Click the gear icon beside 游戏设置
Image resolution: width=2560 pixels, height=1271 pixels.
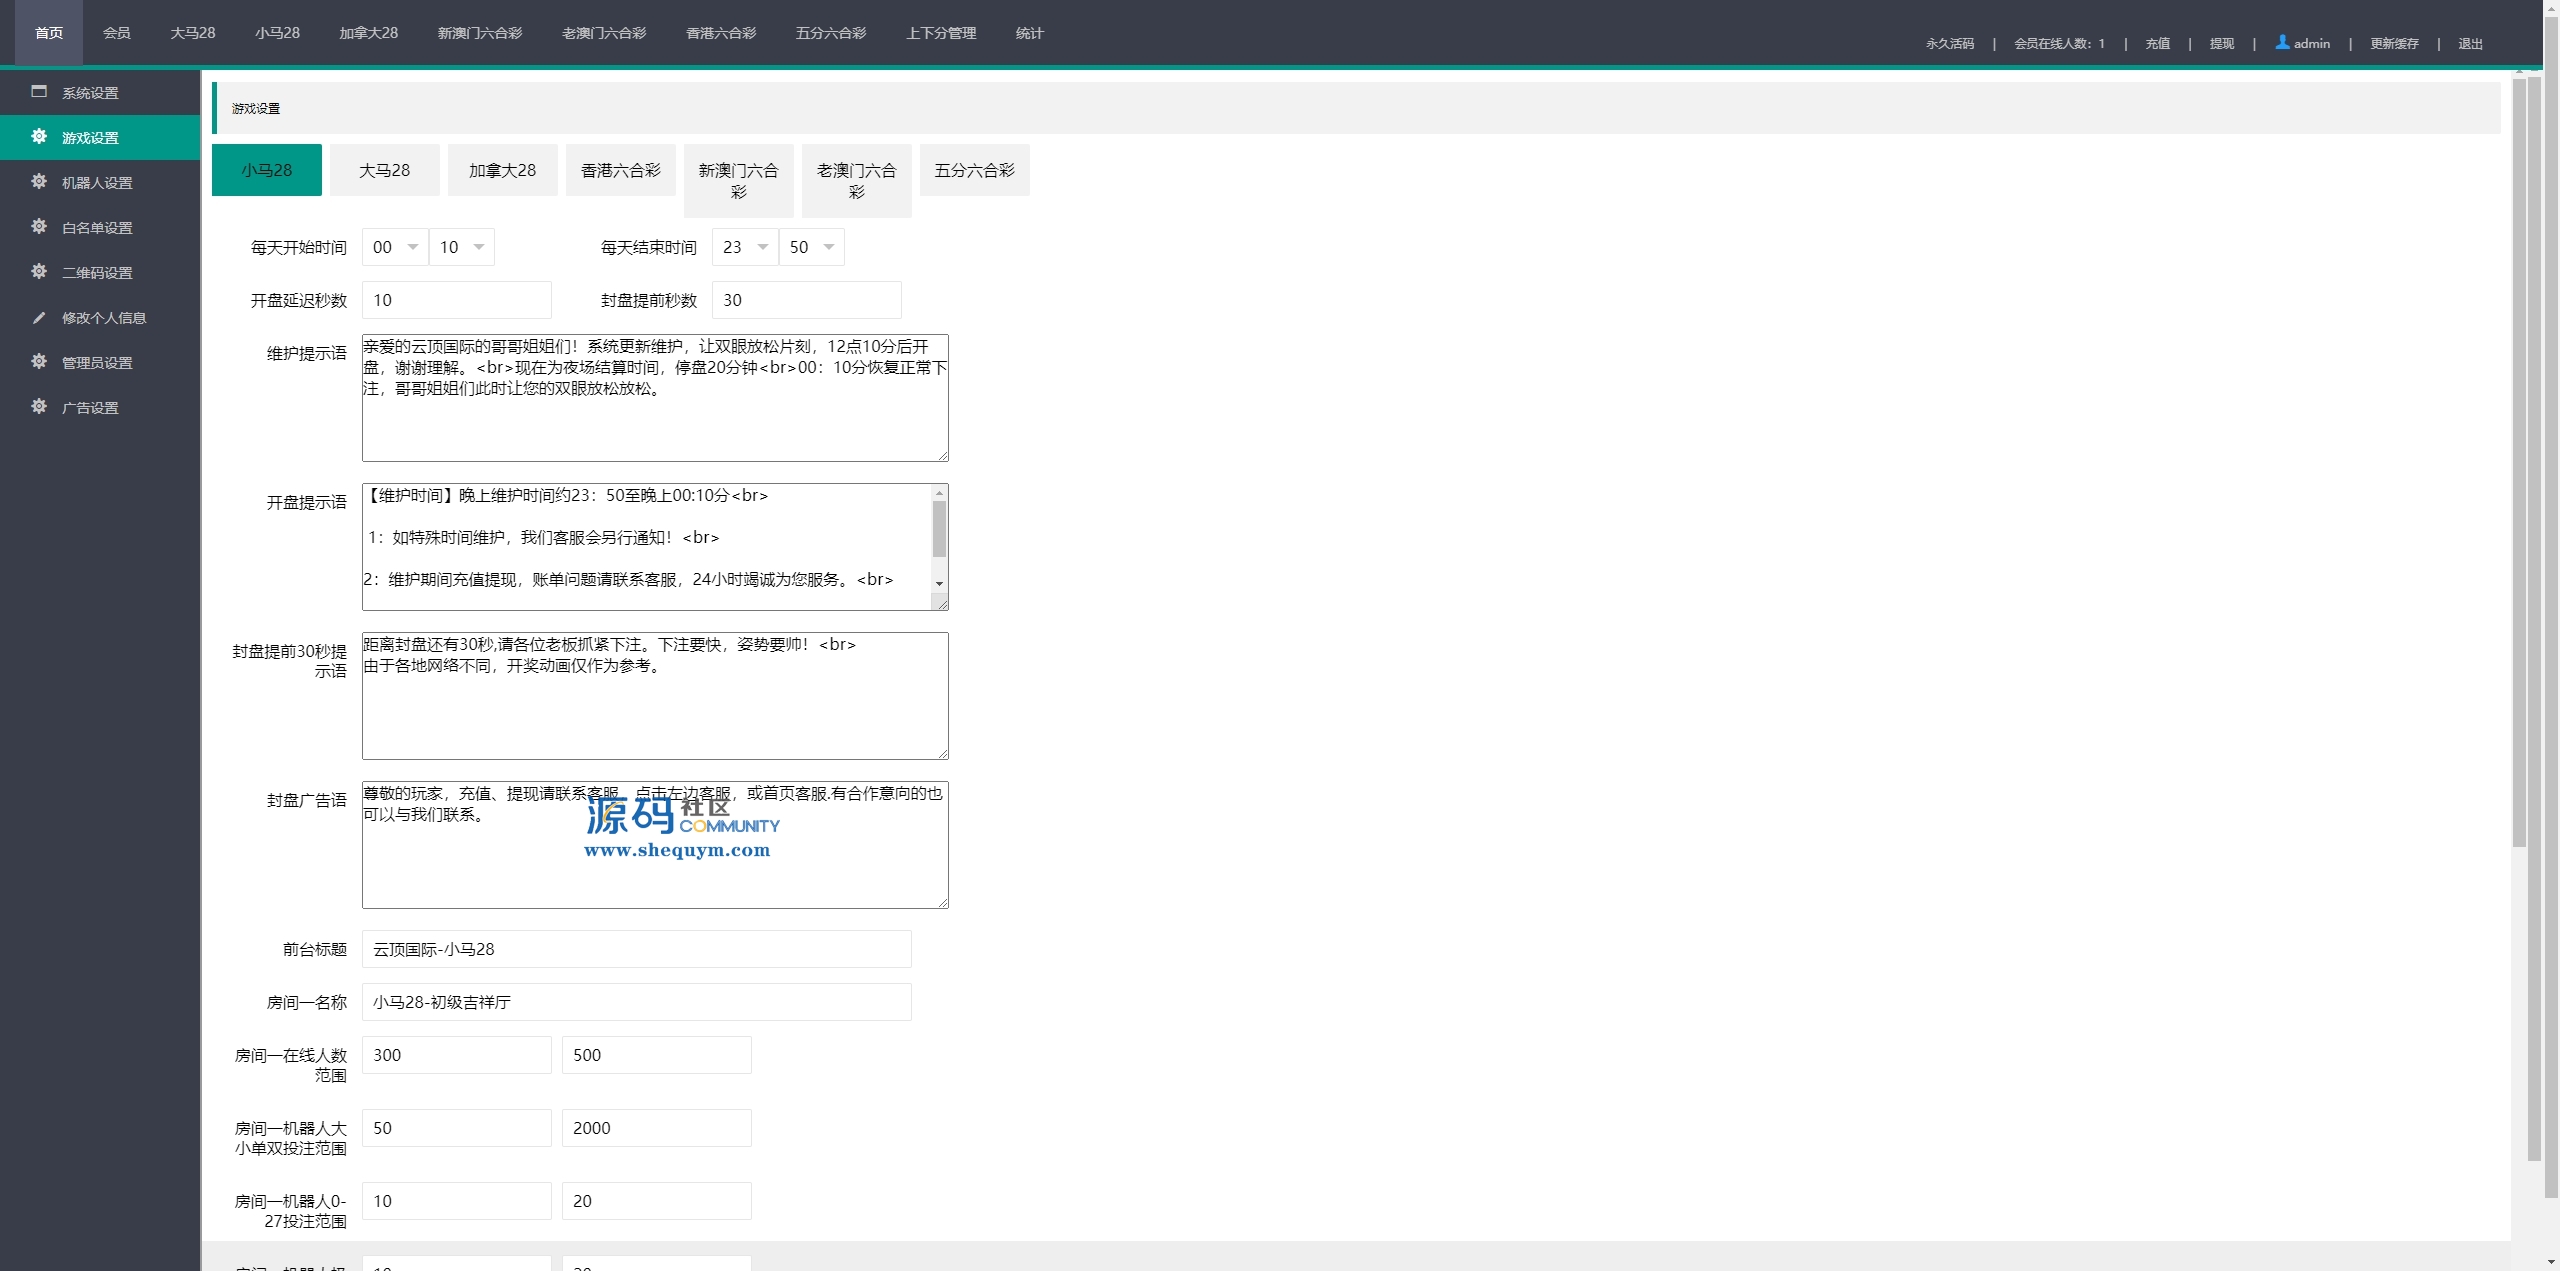click(39, 136)
